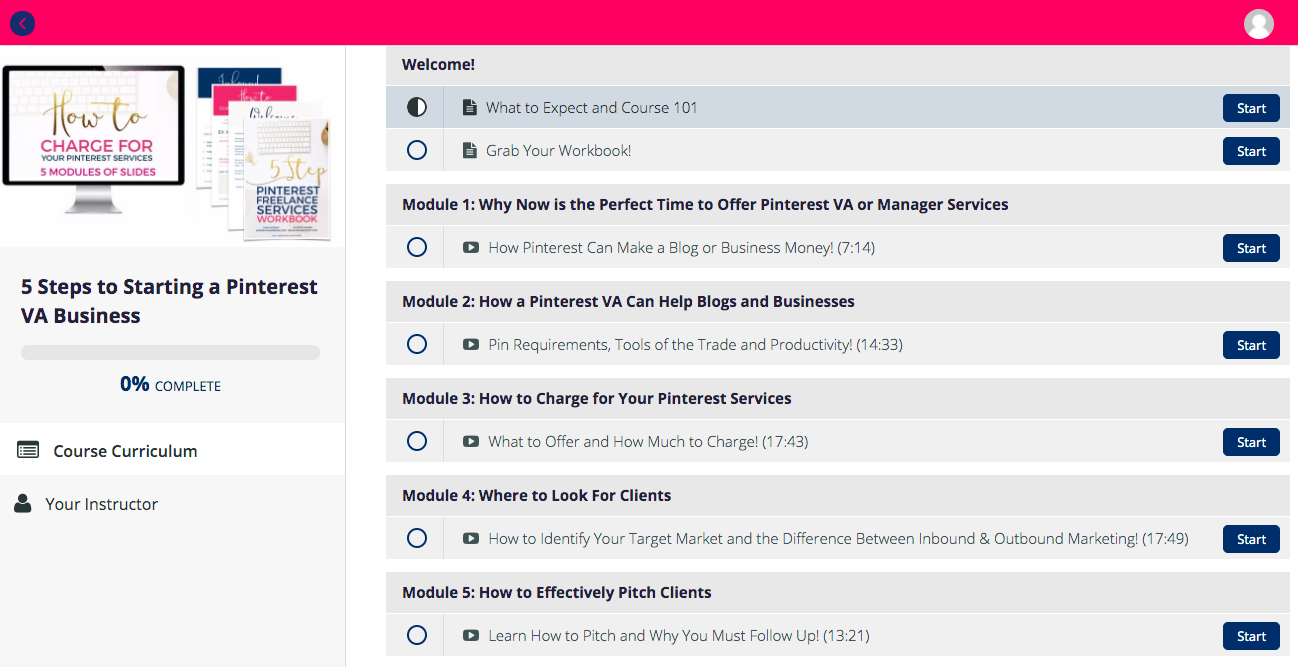Open the user profile avatar
1298x667 pixels.
point(1259,23)
